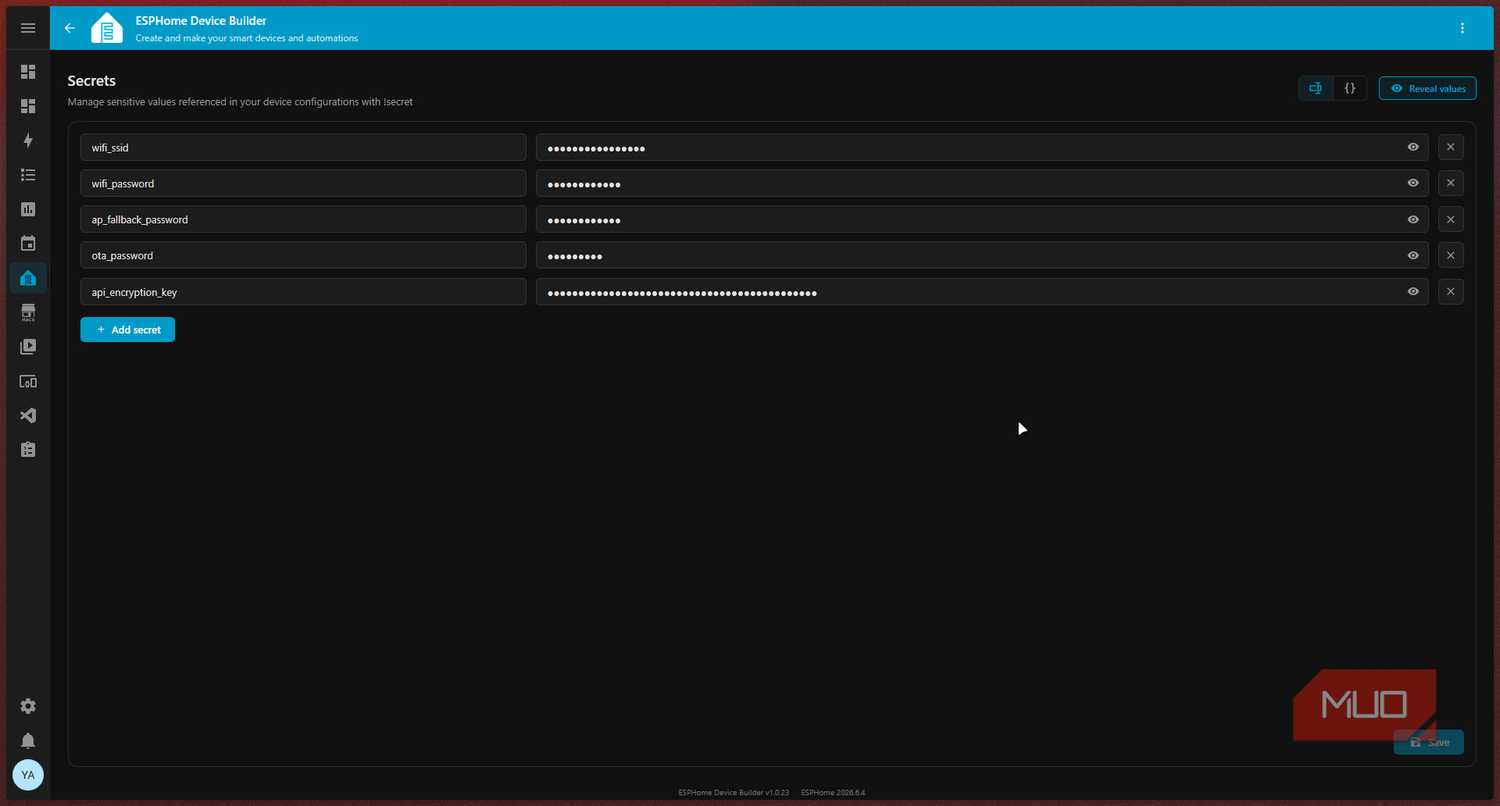The height and width of the screenshot is (806, 1500).
Task: Click the Add secret button
Action: coord(128,329)
